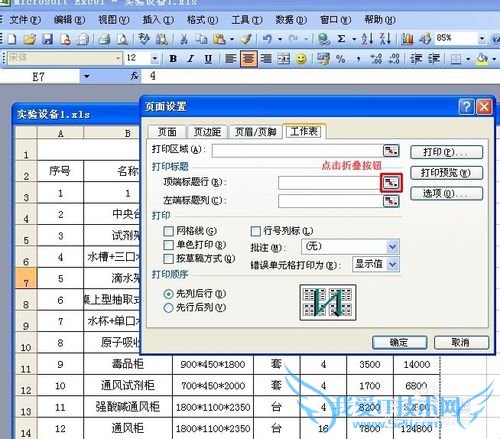This screenshot has height=439, width=500.
Task: Merge and center cells icon
Action: click(x=284, y=59)
